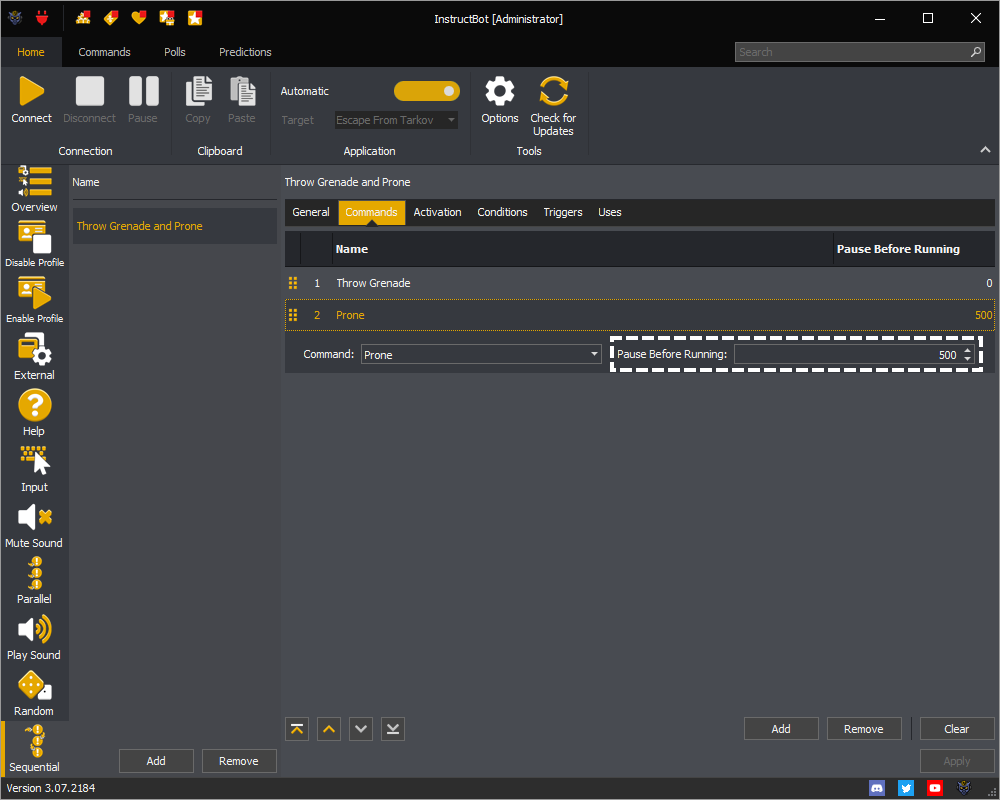
Task: Open the Help command type
Action: 34,412
